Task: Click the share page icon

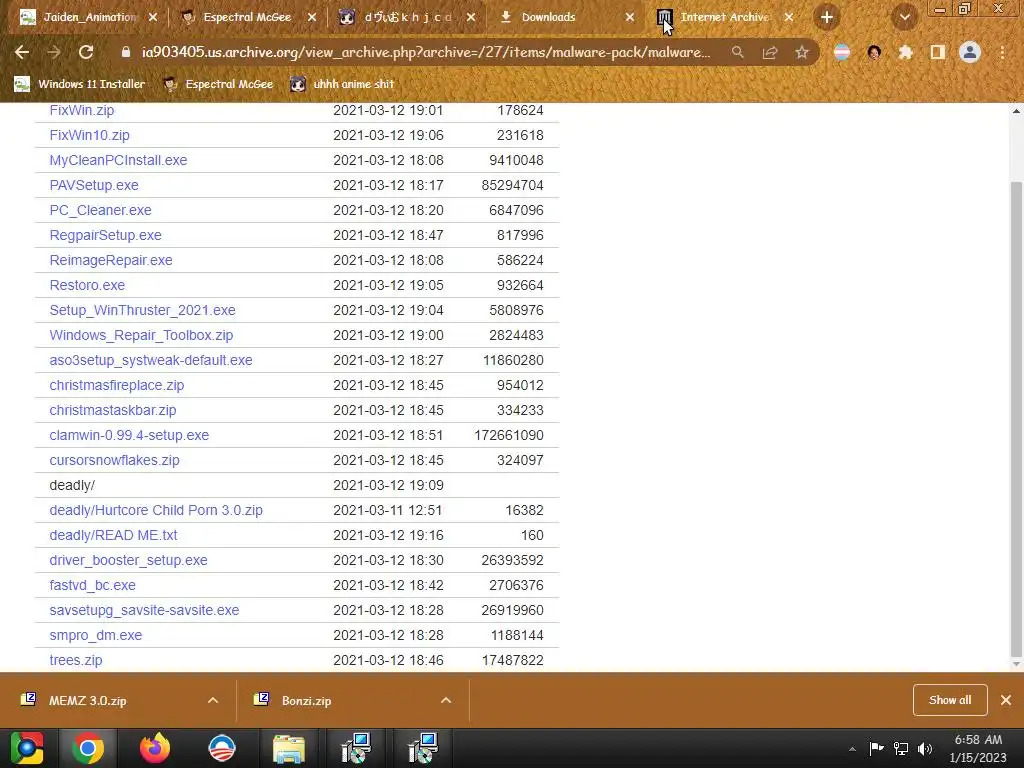Action: click(769, 52)
